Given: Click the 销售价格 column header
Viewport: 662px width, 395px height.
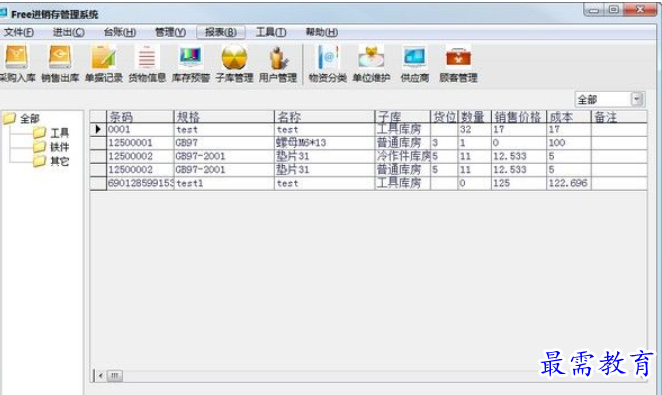Looking at the screenshot, I should pos(519,117).
